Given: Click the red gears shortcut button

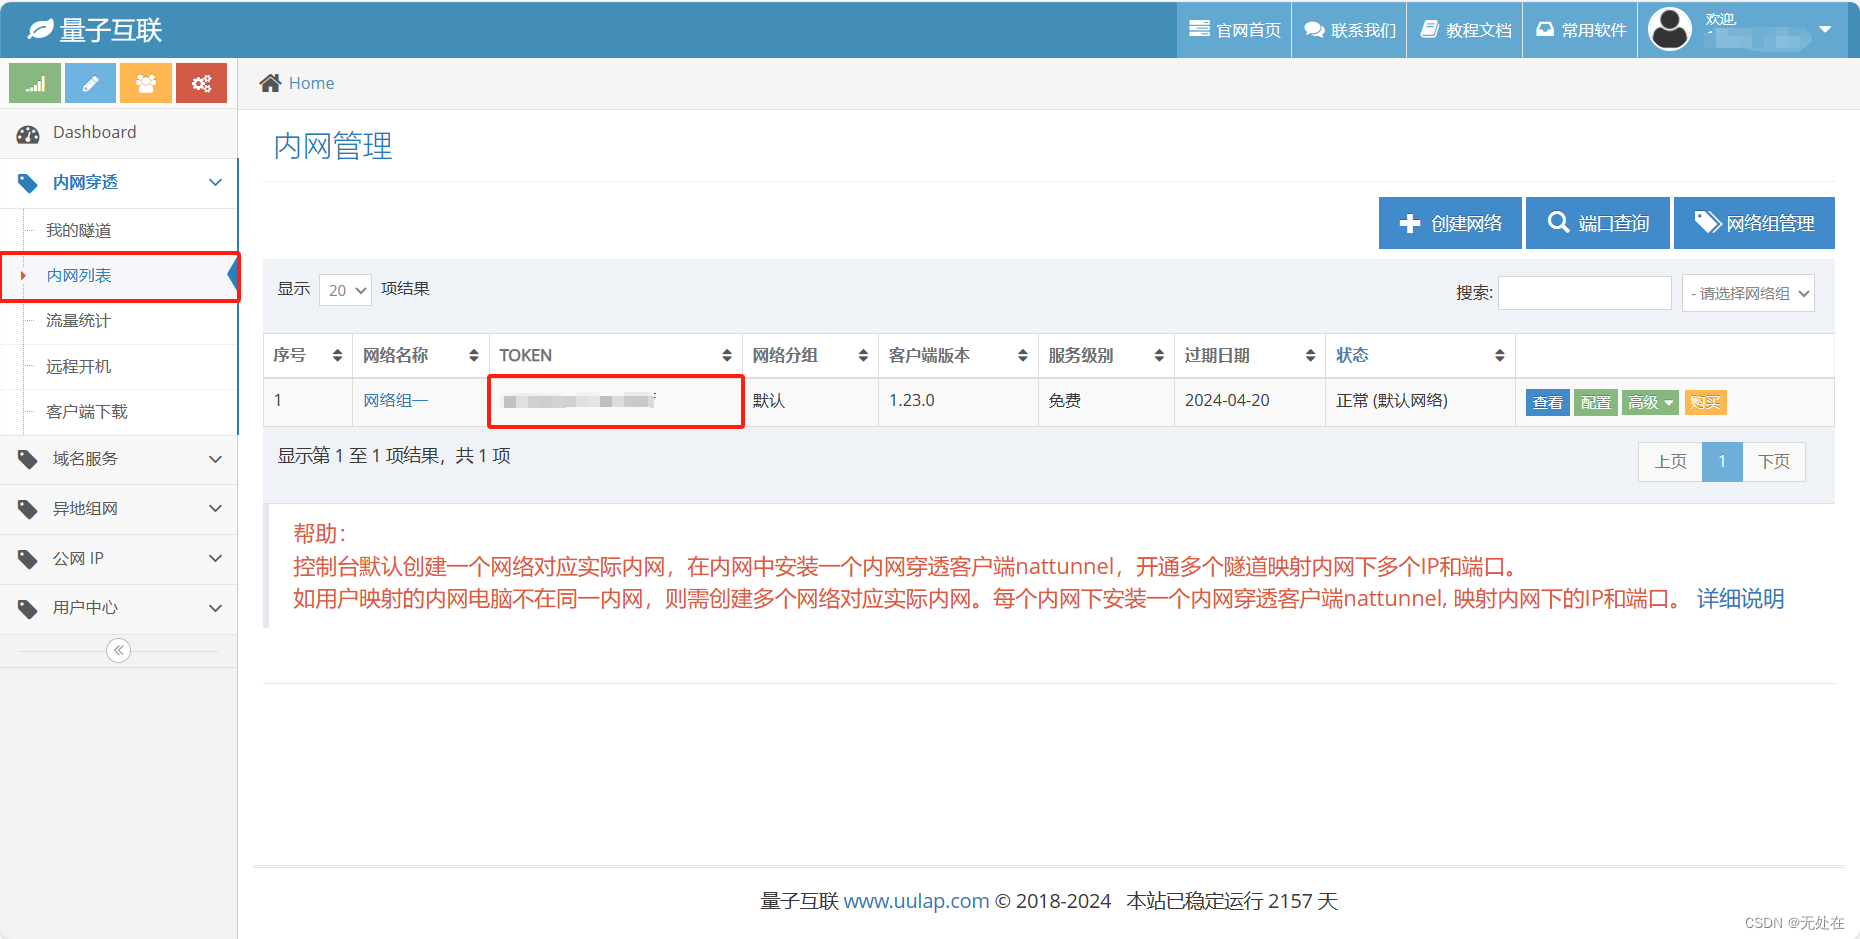Looking at the screenshot, I should pos(201,84).
